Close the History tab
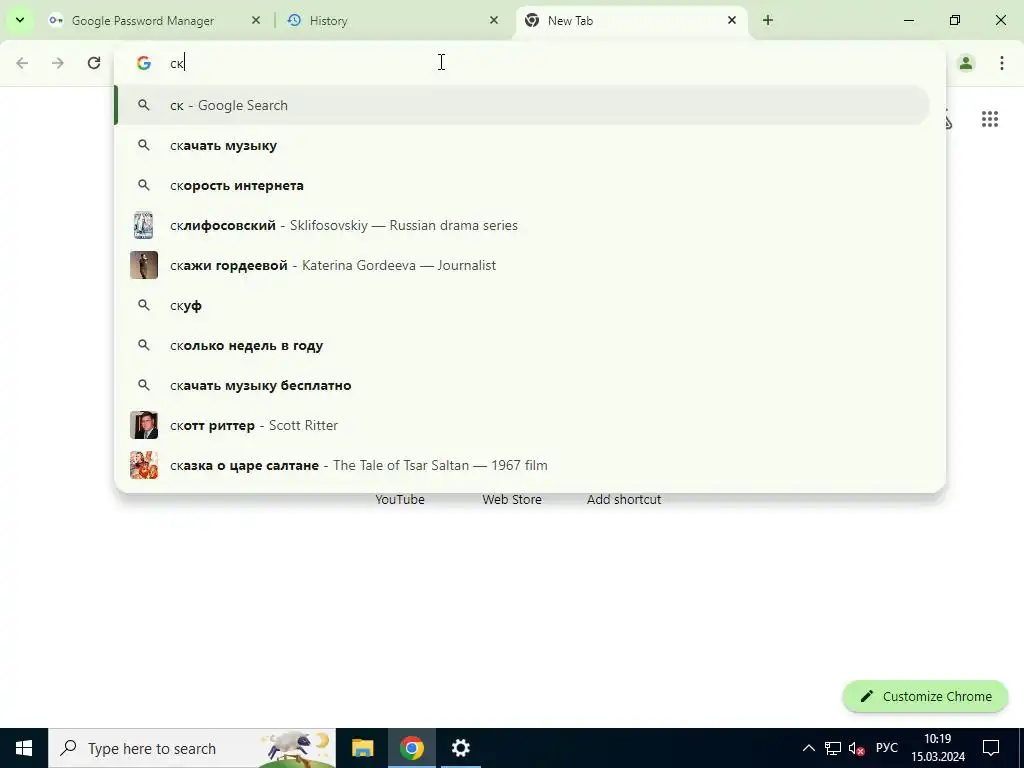Viewport: 1024px width, 768px height. click(494, 20)
